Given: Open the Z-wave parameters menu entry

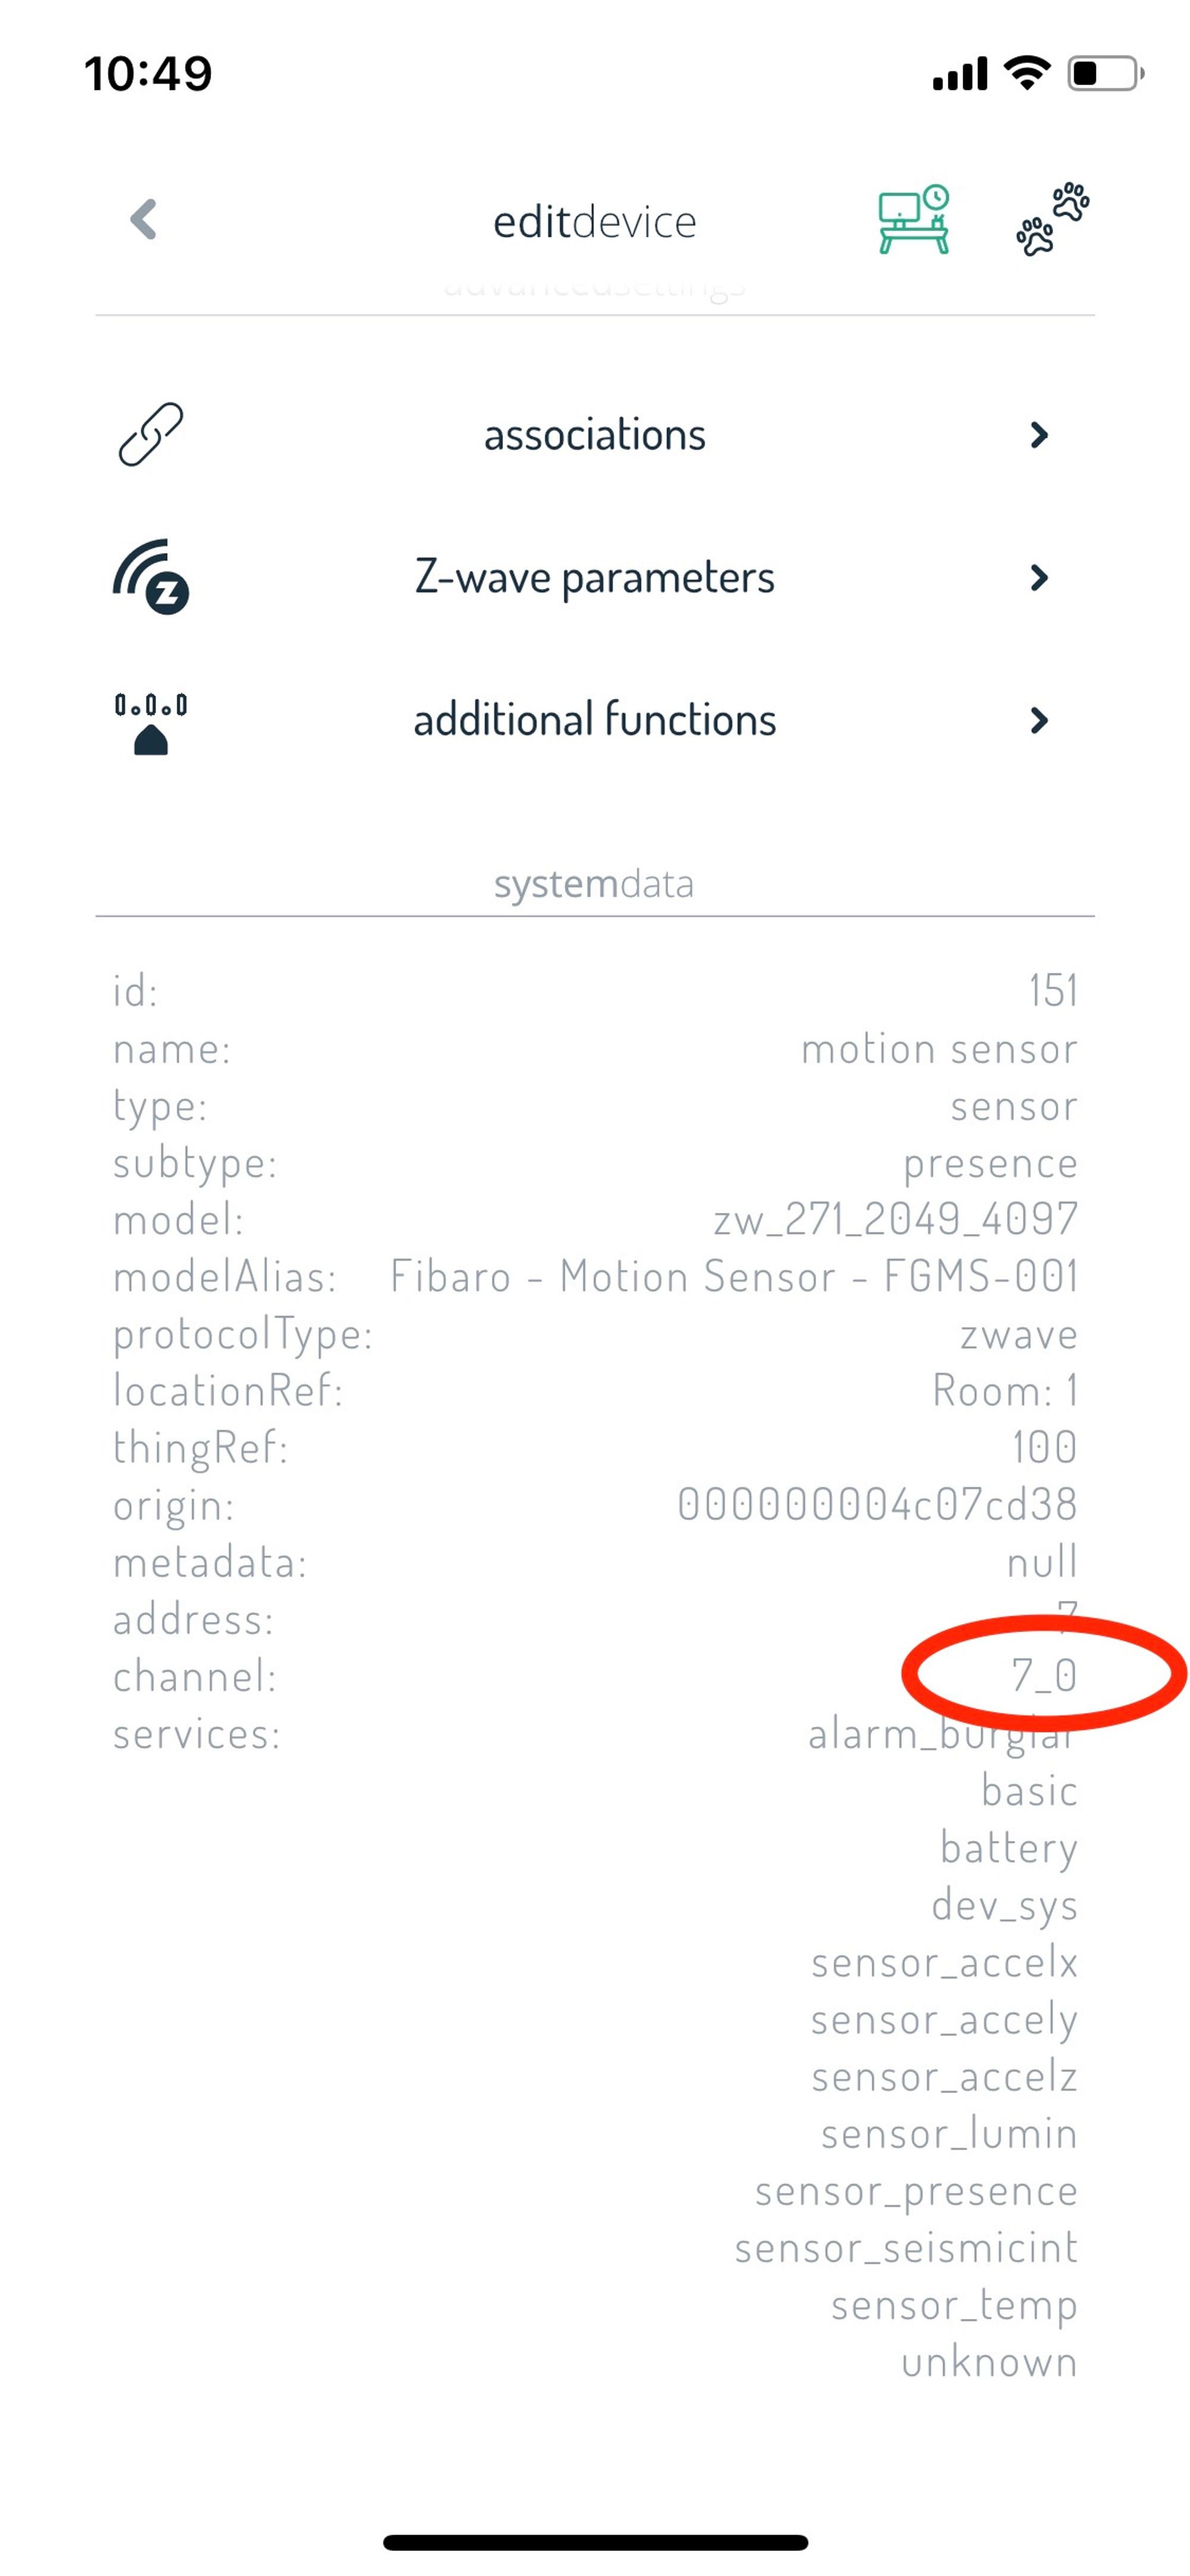Looking at the screenshot, I should [595, 577].
